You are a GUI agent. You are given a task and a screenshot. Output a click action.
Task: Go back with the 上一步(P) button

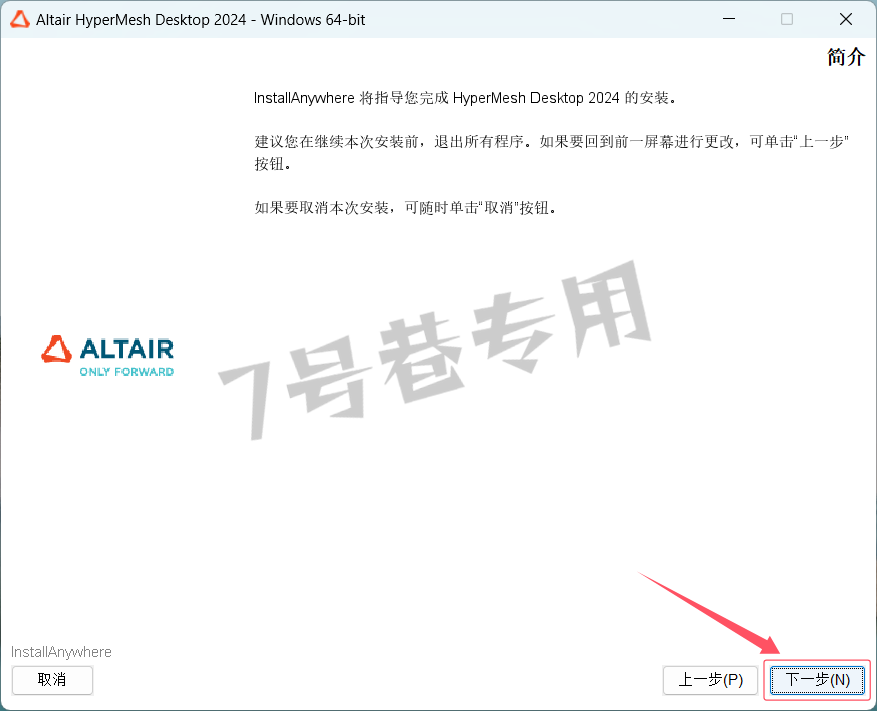[710, 680]
